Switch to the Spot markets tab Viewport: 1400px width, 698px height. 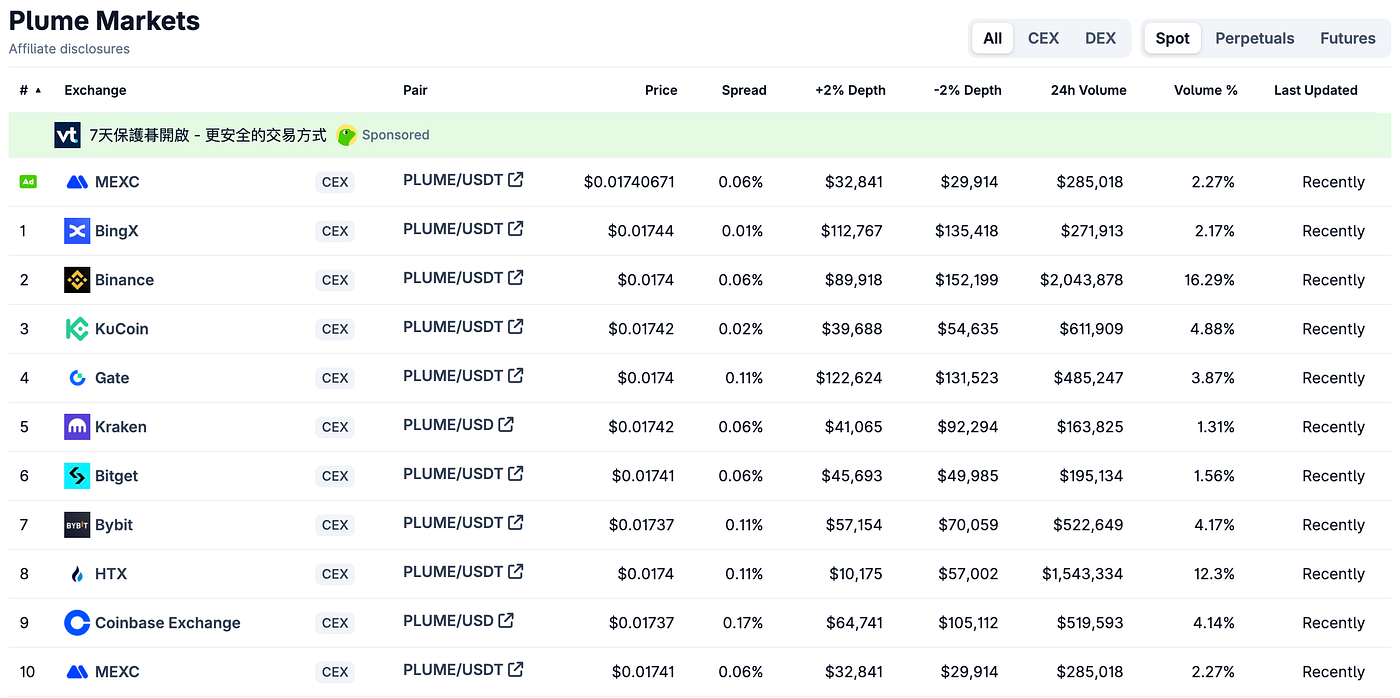click(x=1172, y=38)
